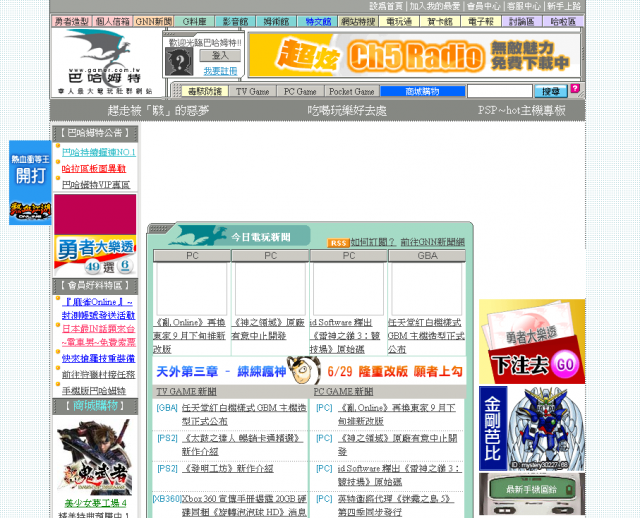Screen dimensions: 640x518
Task: Click the 鬼武者 shop image
Action: 94,457
